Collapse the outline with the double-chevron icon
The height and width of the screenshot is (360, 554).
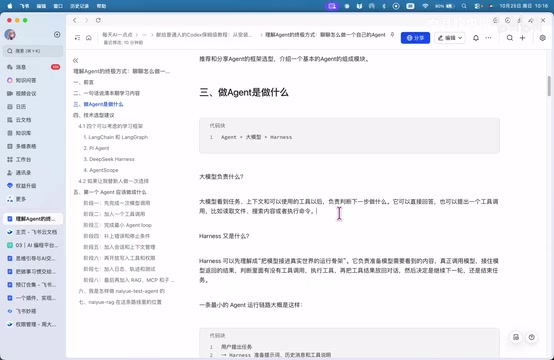[75, 60]
